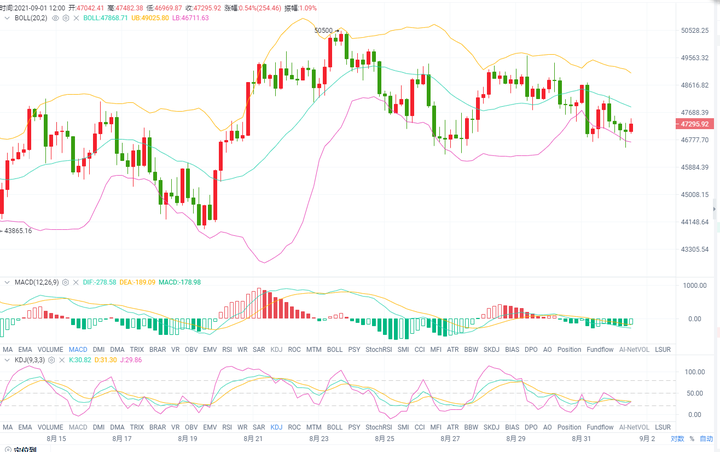
Task: Select AI-NetVOL tab in bottom indicator row
Action: [x=634, y=427]
